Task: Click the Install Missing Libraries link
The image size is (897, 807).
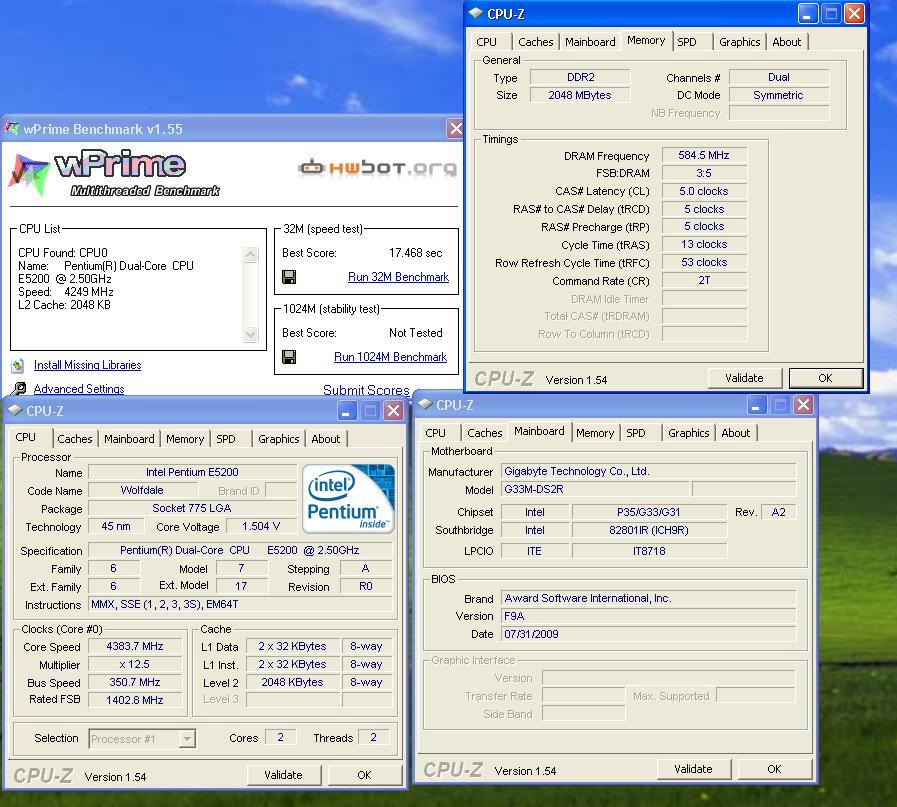Action: click(x=88, y=365)
